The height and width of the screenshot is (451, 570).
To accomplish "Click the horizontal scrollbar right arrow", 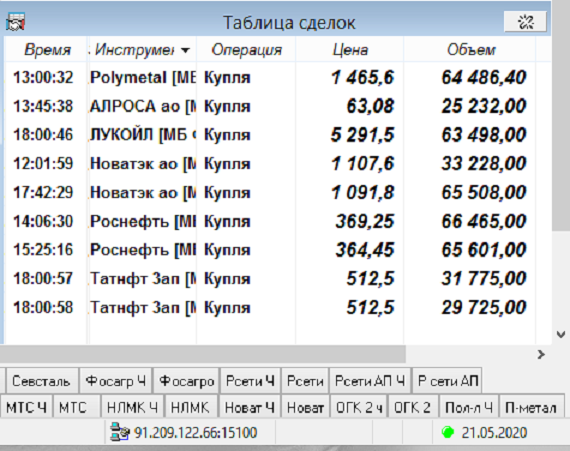I will tap(541, 354).
